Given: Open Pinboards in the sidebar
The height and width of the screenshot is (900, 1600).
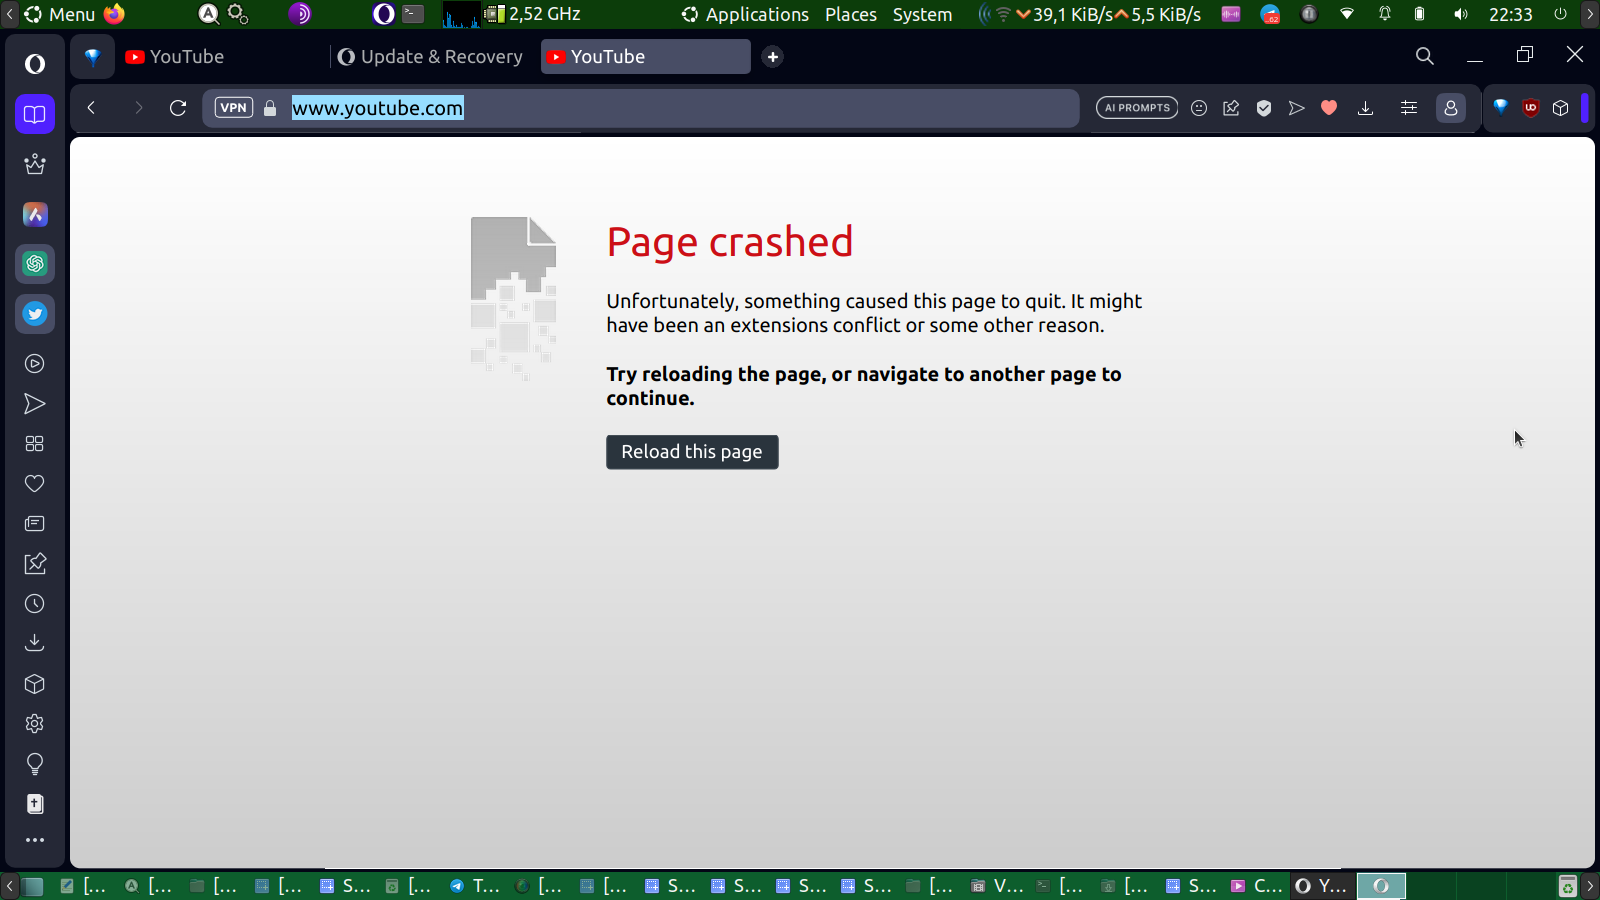Looking at the screenshot, I should (35, 564).
